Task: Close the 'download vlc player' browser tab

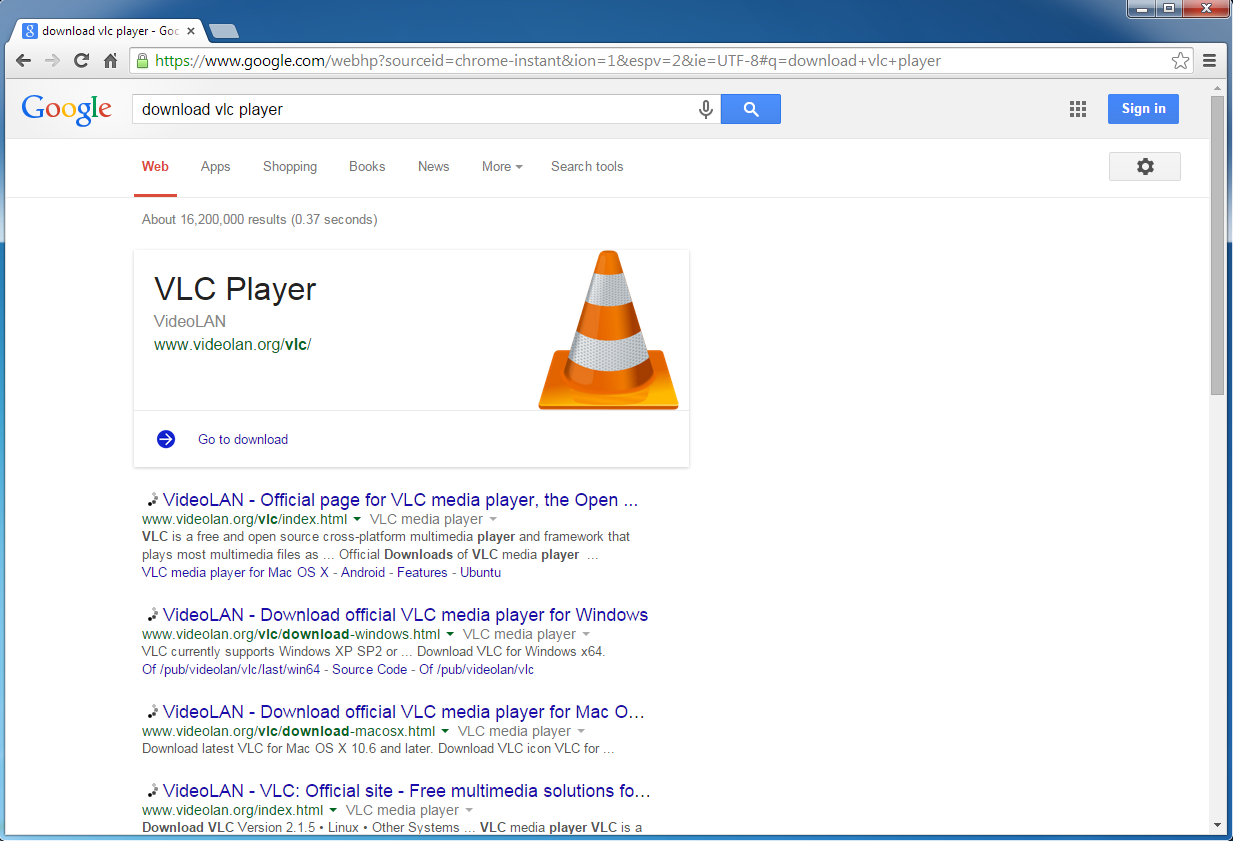Action: 191,31
